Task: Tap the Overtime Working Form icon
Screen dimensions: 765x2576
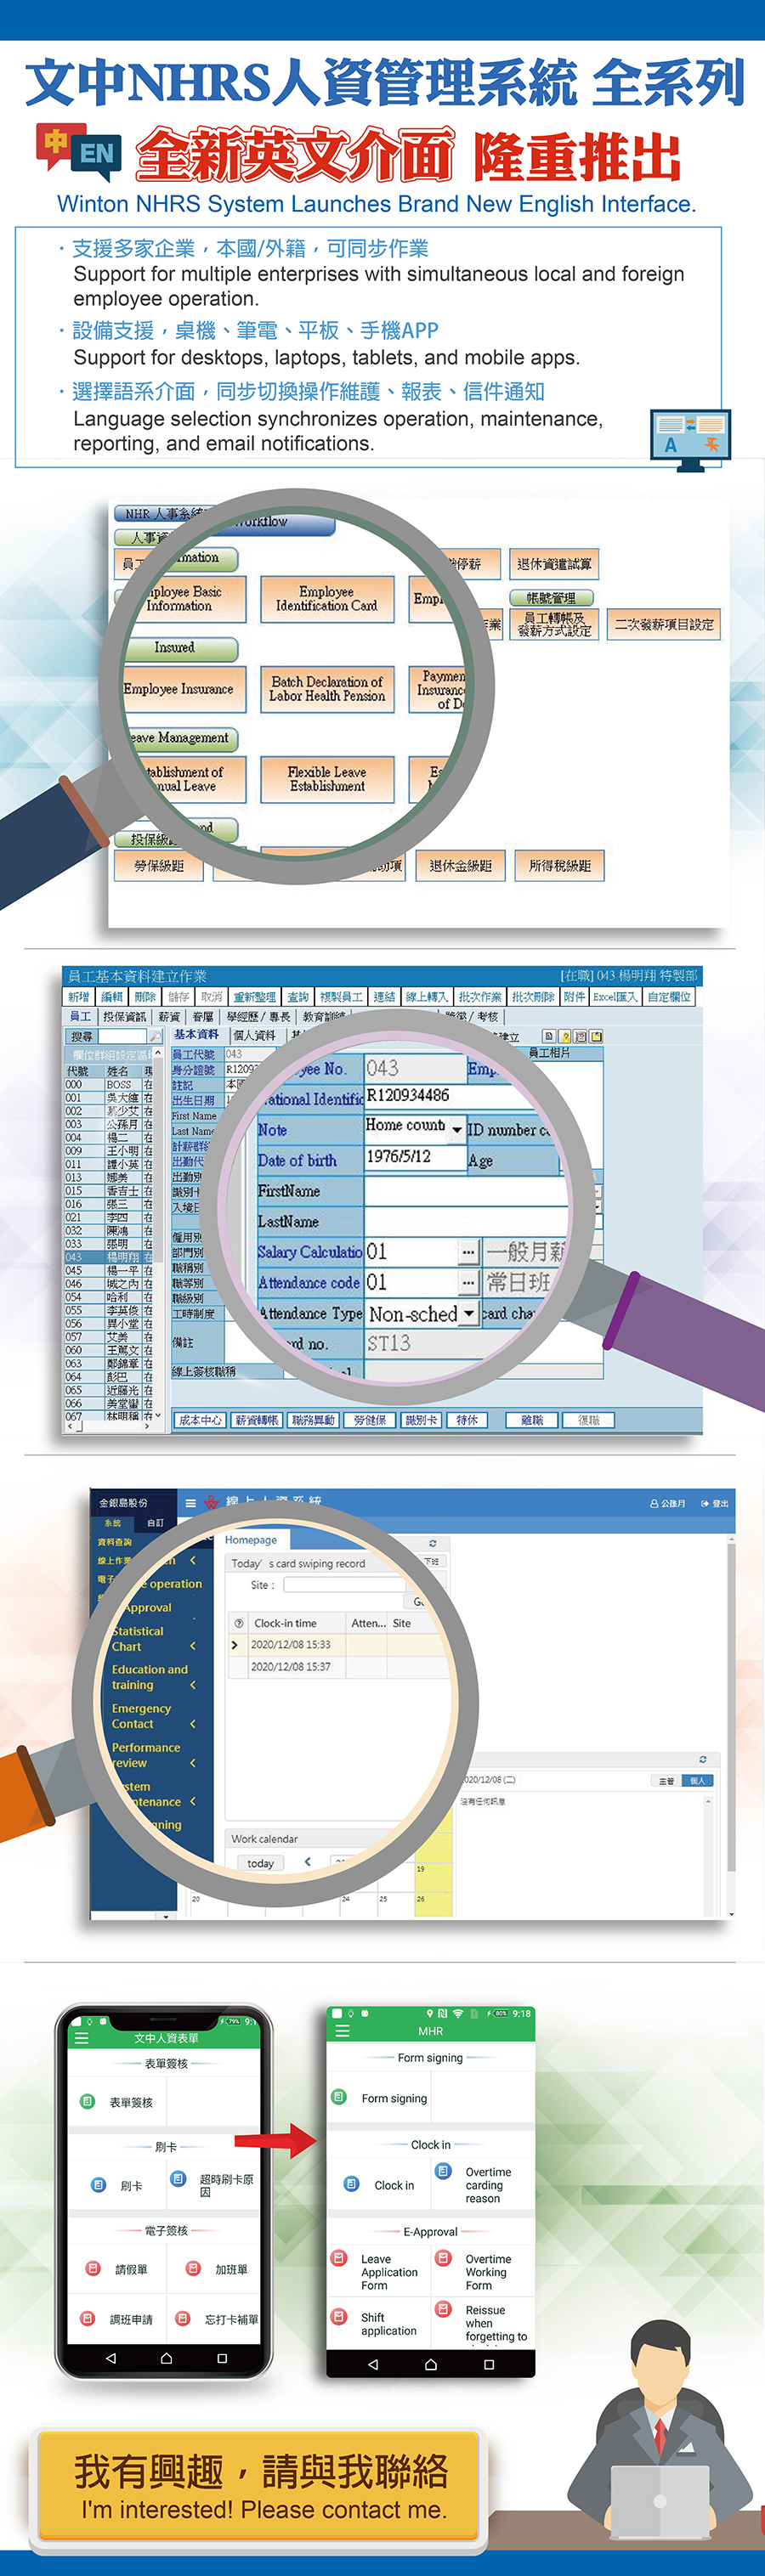Action: coord(443,2257)
